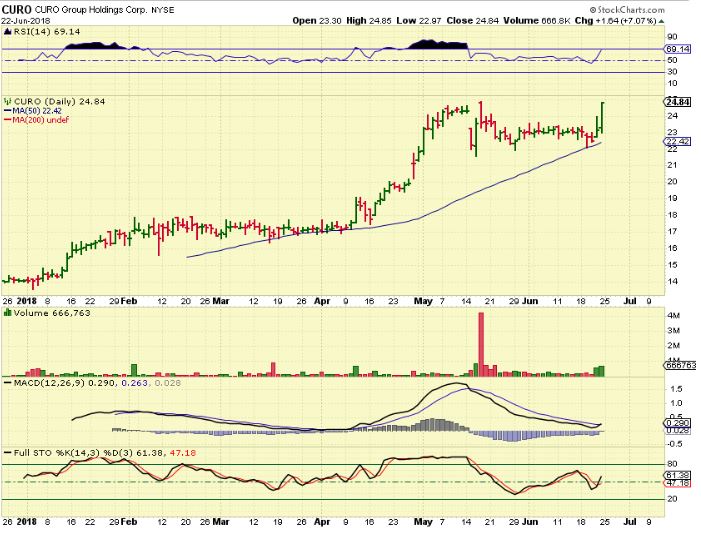Viewport: 701px width, 533px height.
Task: Click the Mar label on the bottom date axis
Action: coord(220,522)
